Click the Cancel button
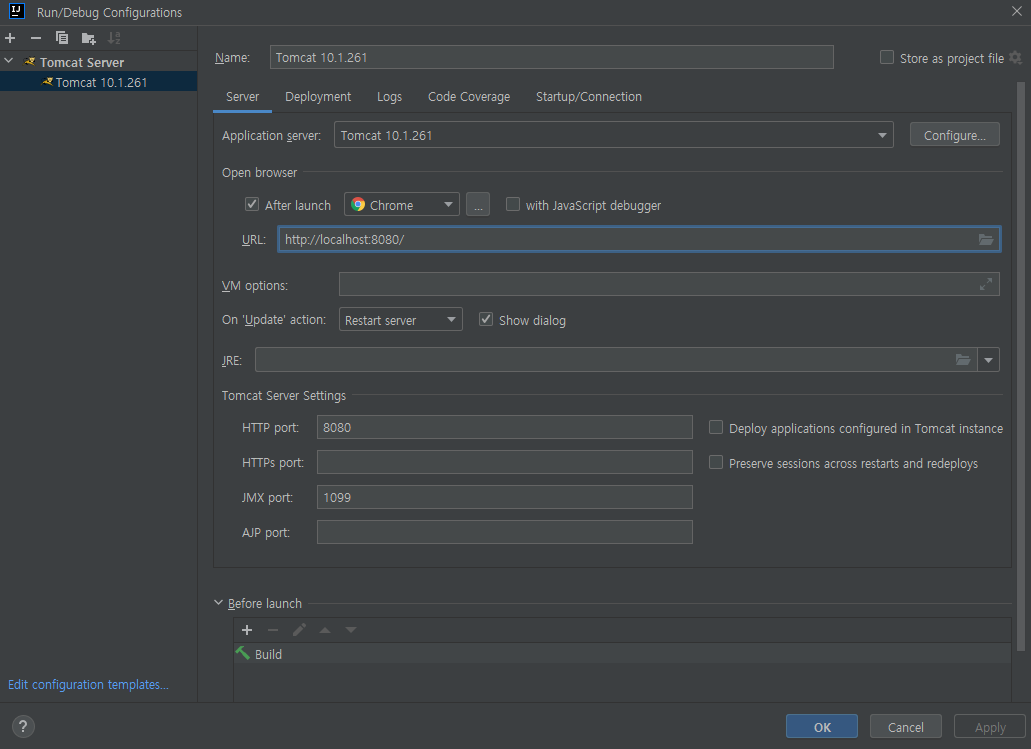 click(x=905, y=727)
